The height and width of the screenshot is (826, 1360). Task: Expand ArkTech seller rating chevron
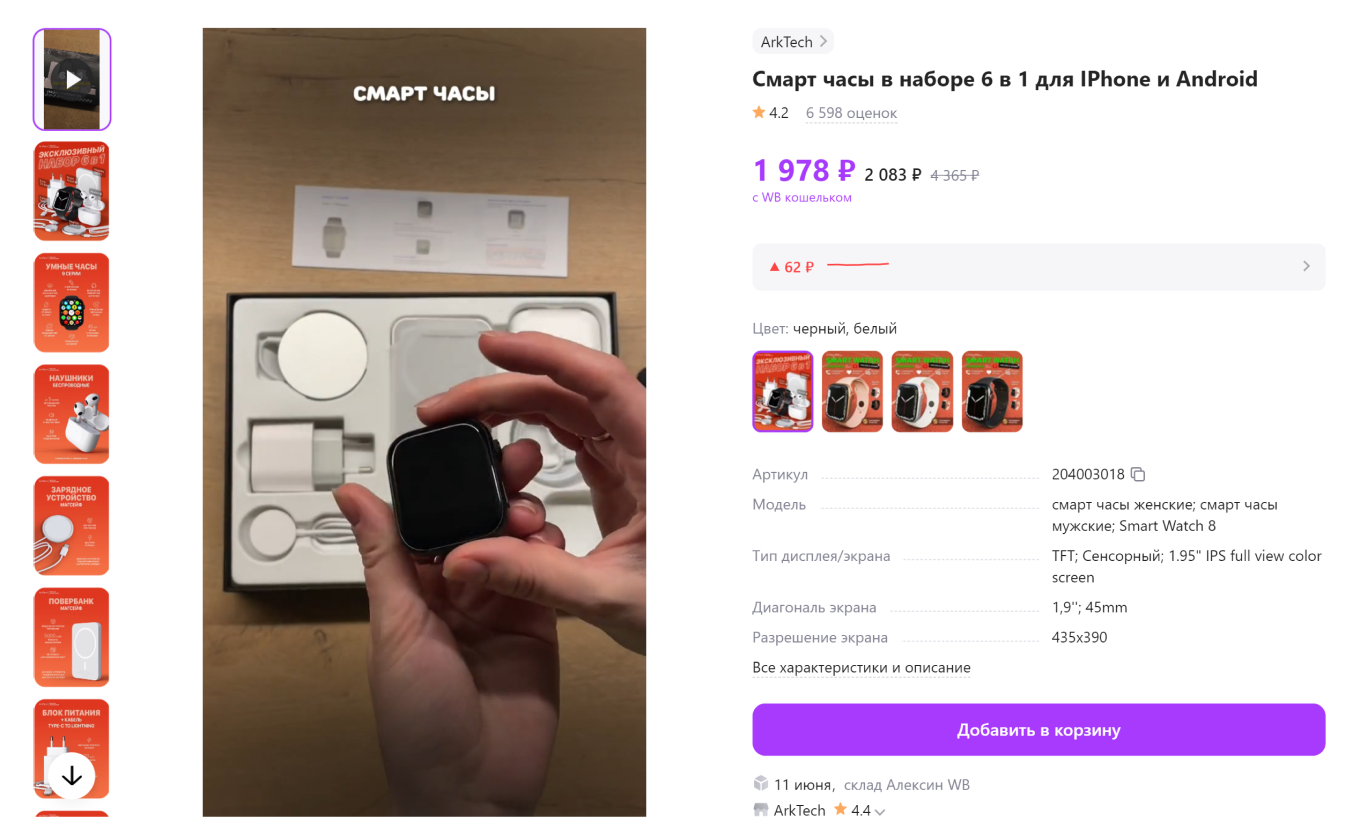point(880,812)
